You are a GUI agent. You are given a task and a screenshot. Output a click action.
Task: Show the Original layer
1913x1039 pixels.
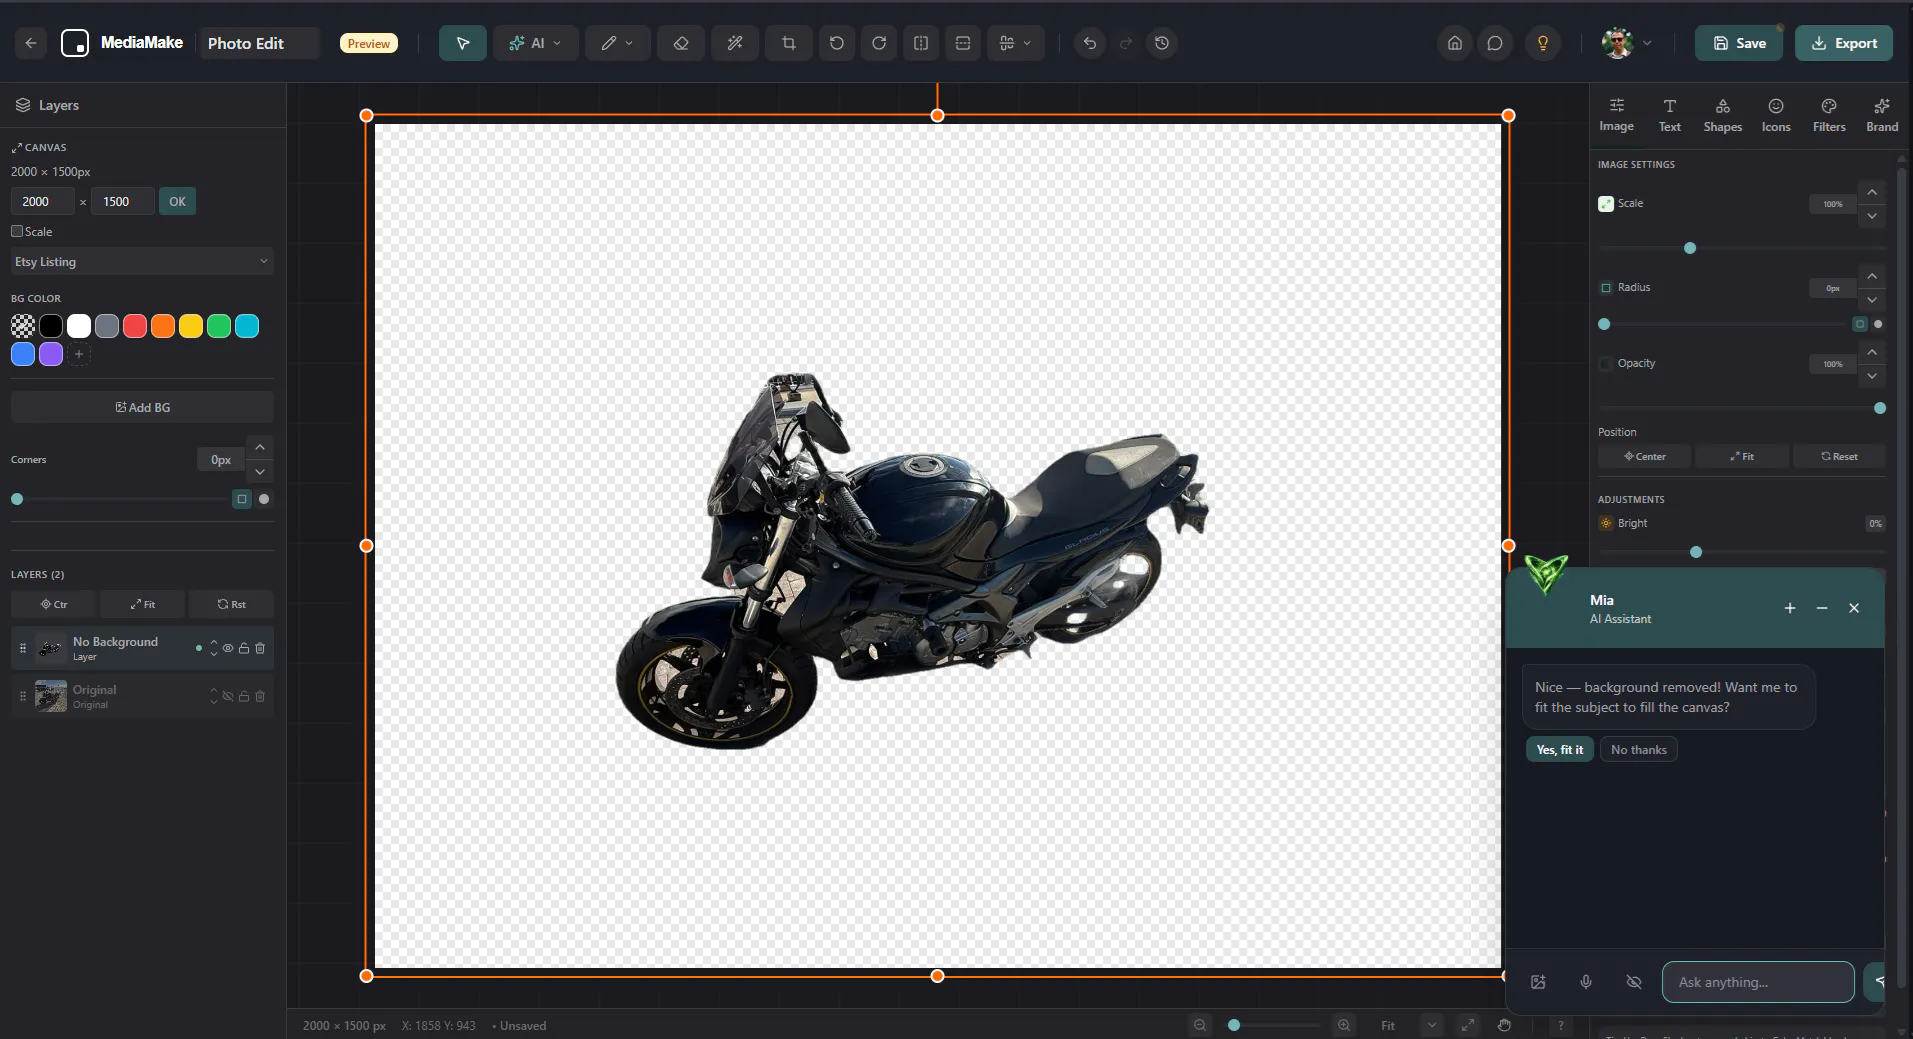coord(228,696)
